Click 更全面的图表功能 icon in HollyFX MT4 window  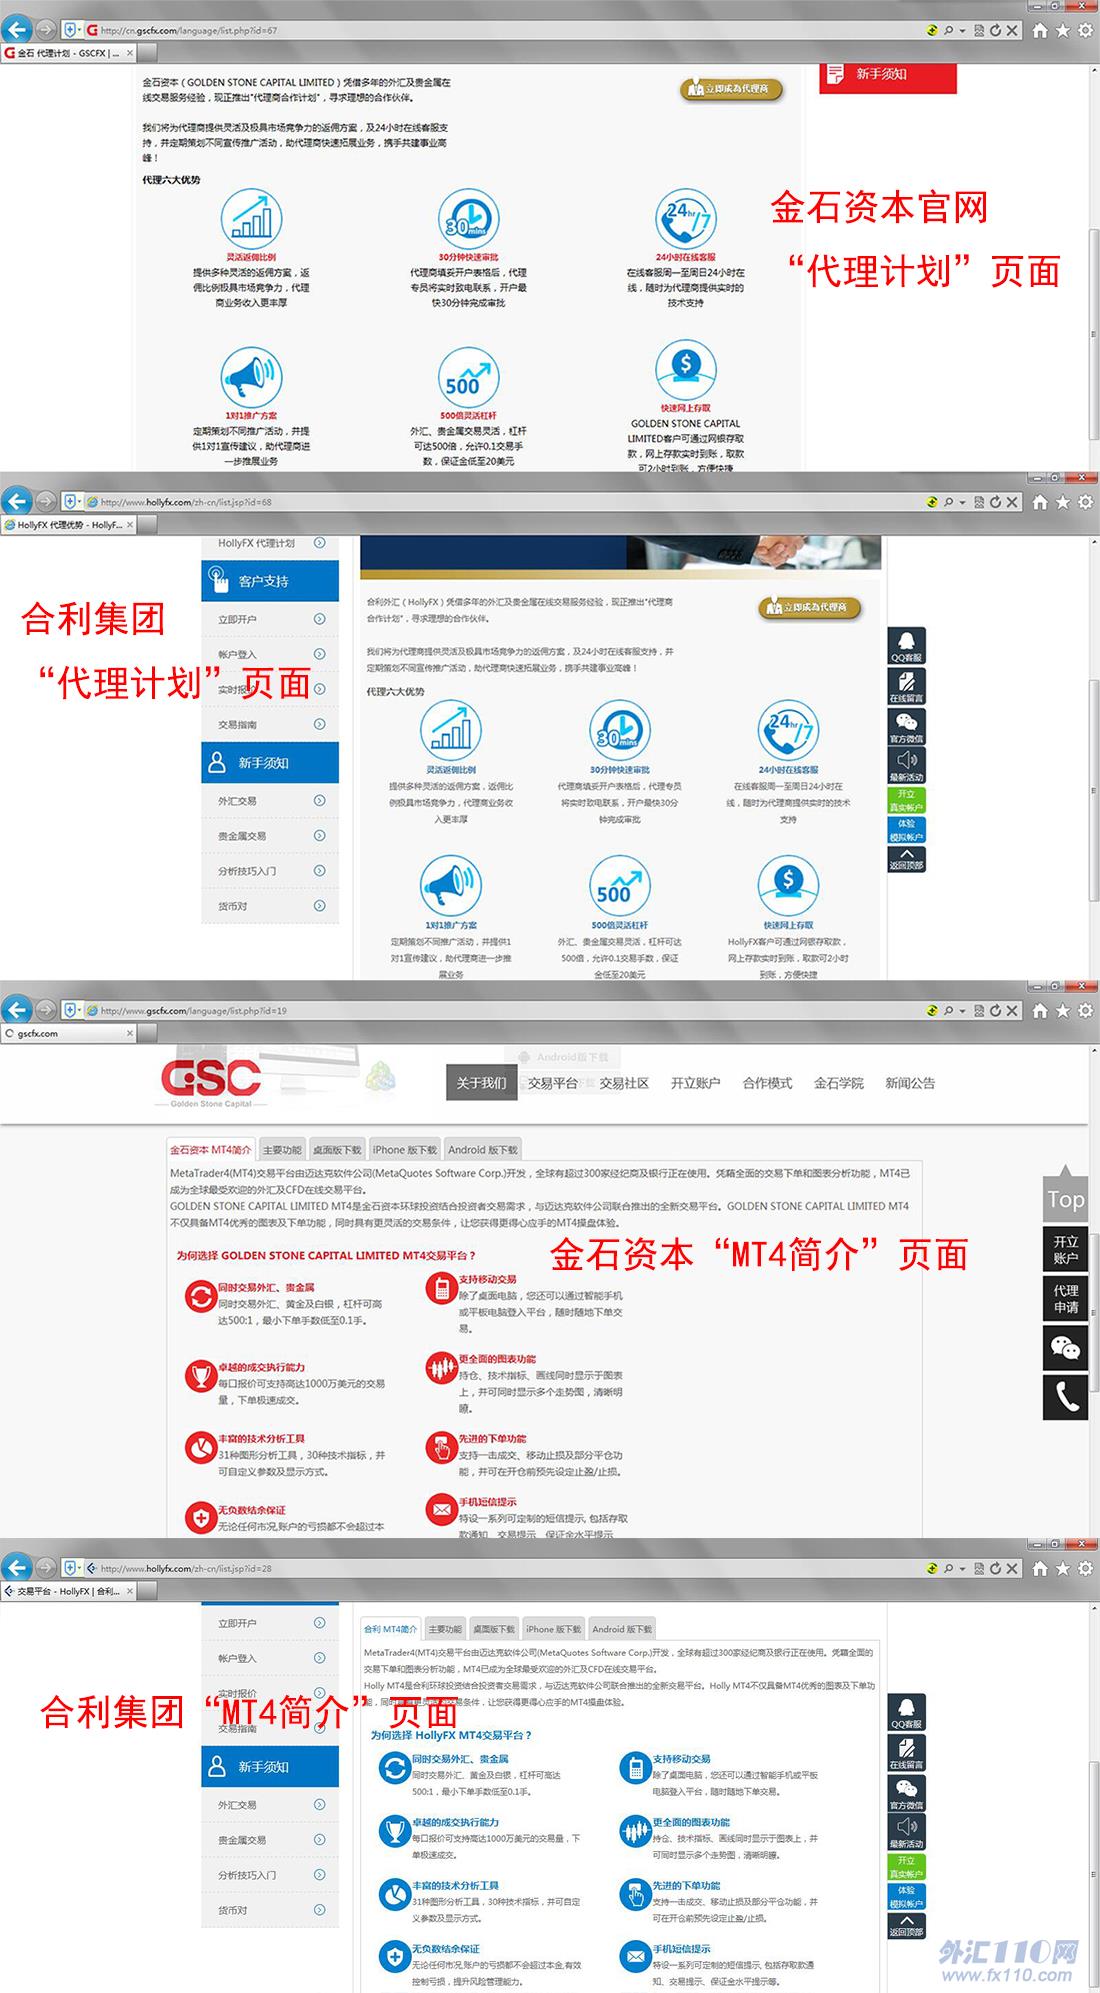click(635, 1830)
